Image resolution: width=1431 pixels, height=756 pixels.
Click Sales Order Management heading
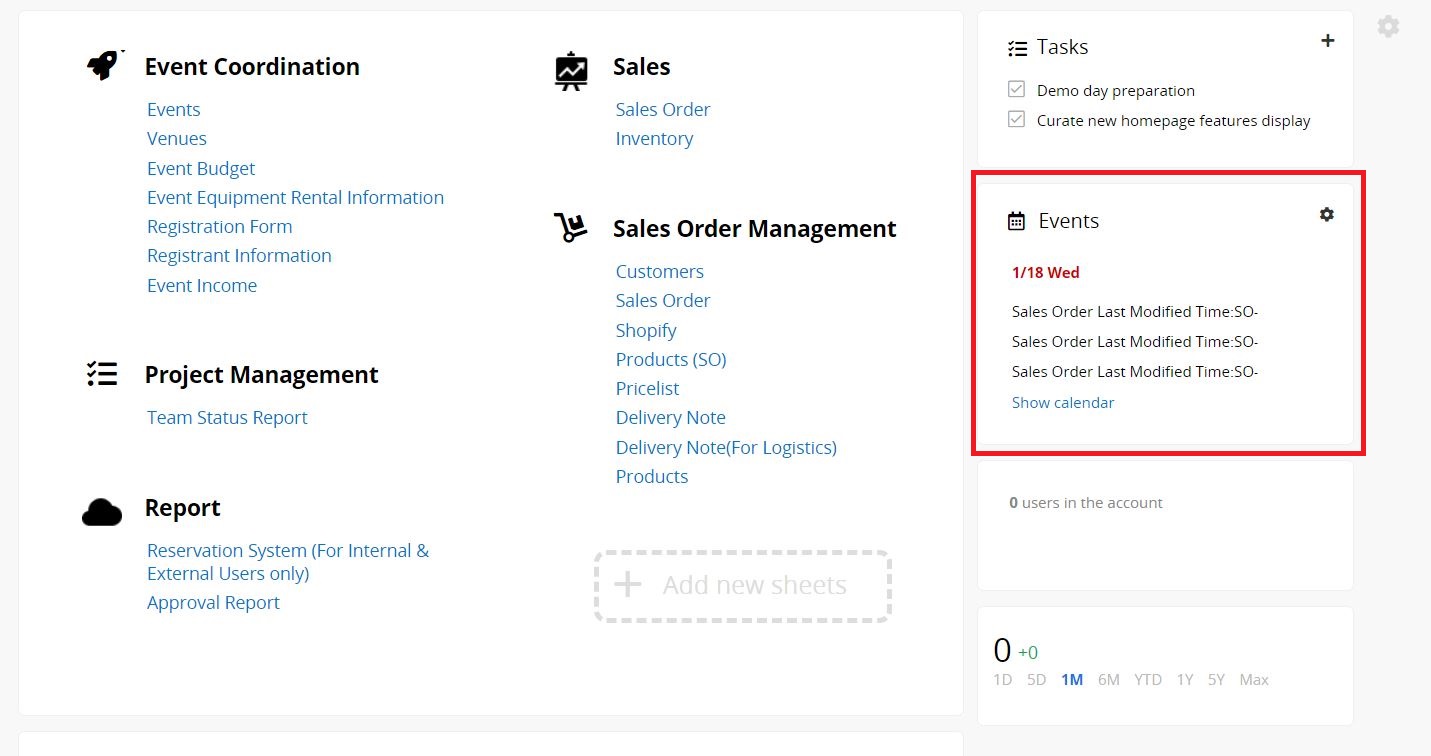click(755, 229)
